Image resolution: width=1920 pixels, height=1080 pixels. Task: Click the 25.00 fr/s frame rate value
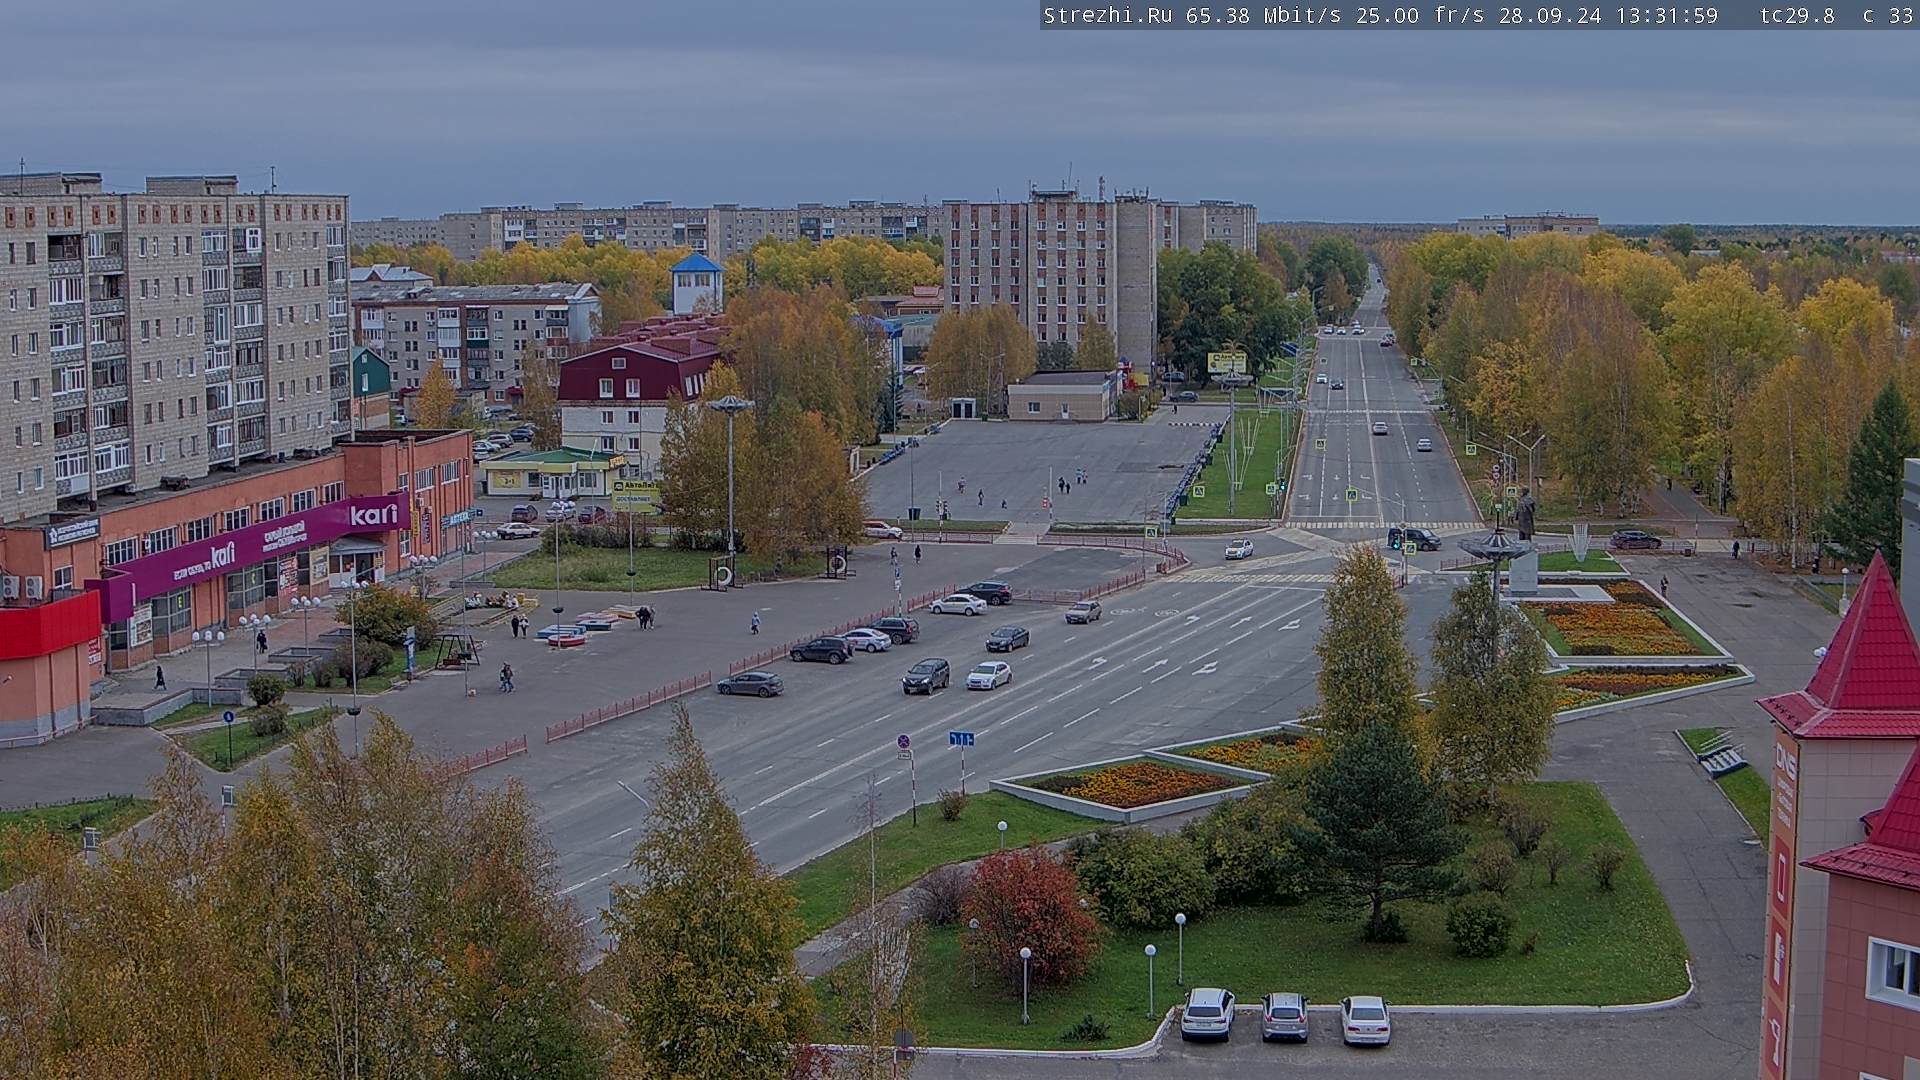[1419, 15]
